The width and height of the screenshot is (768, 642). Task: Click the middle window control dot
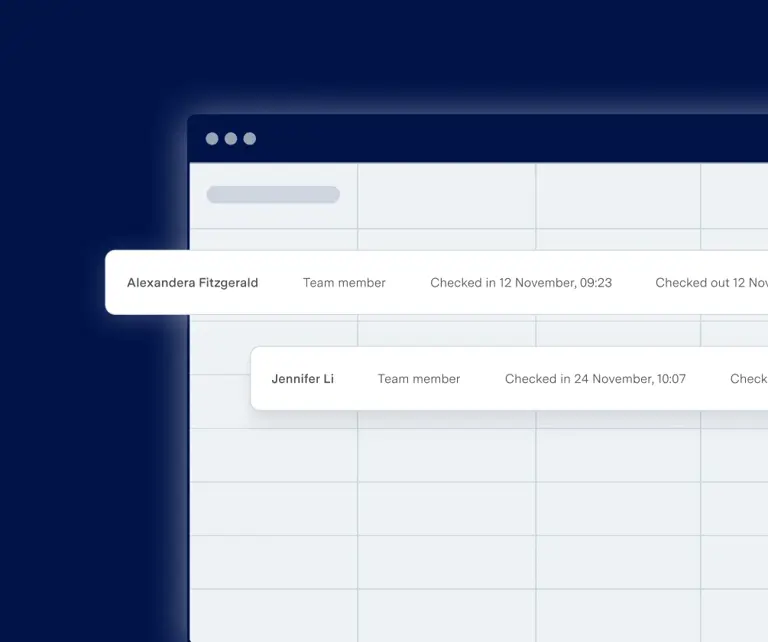click(231, 139)
